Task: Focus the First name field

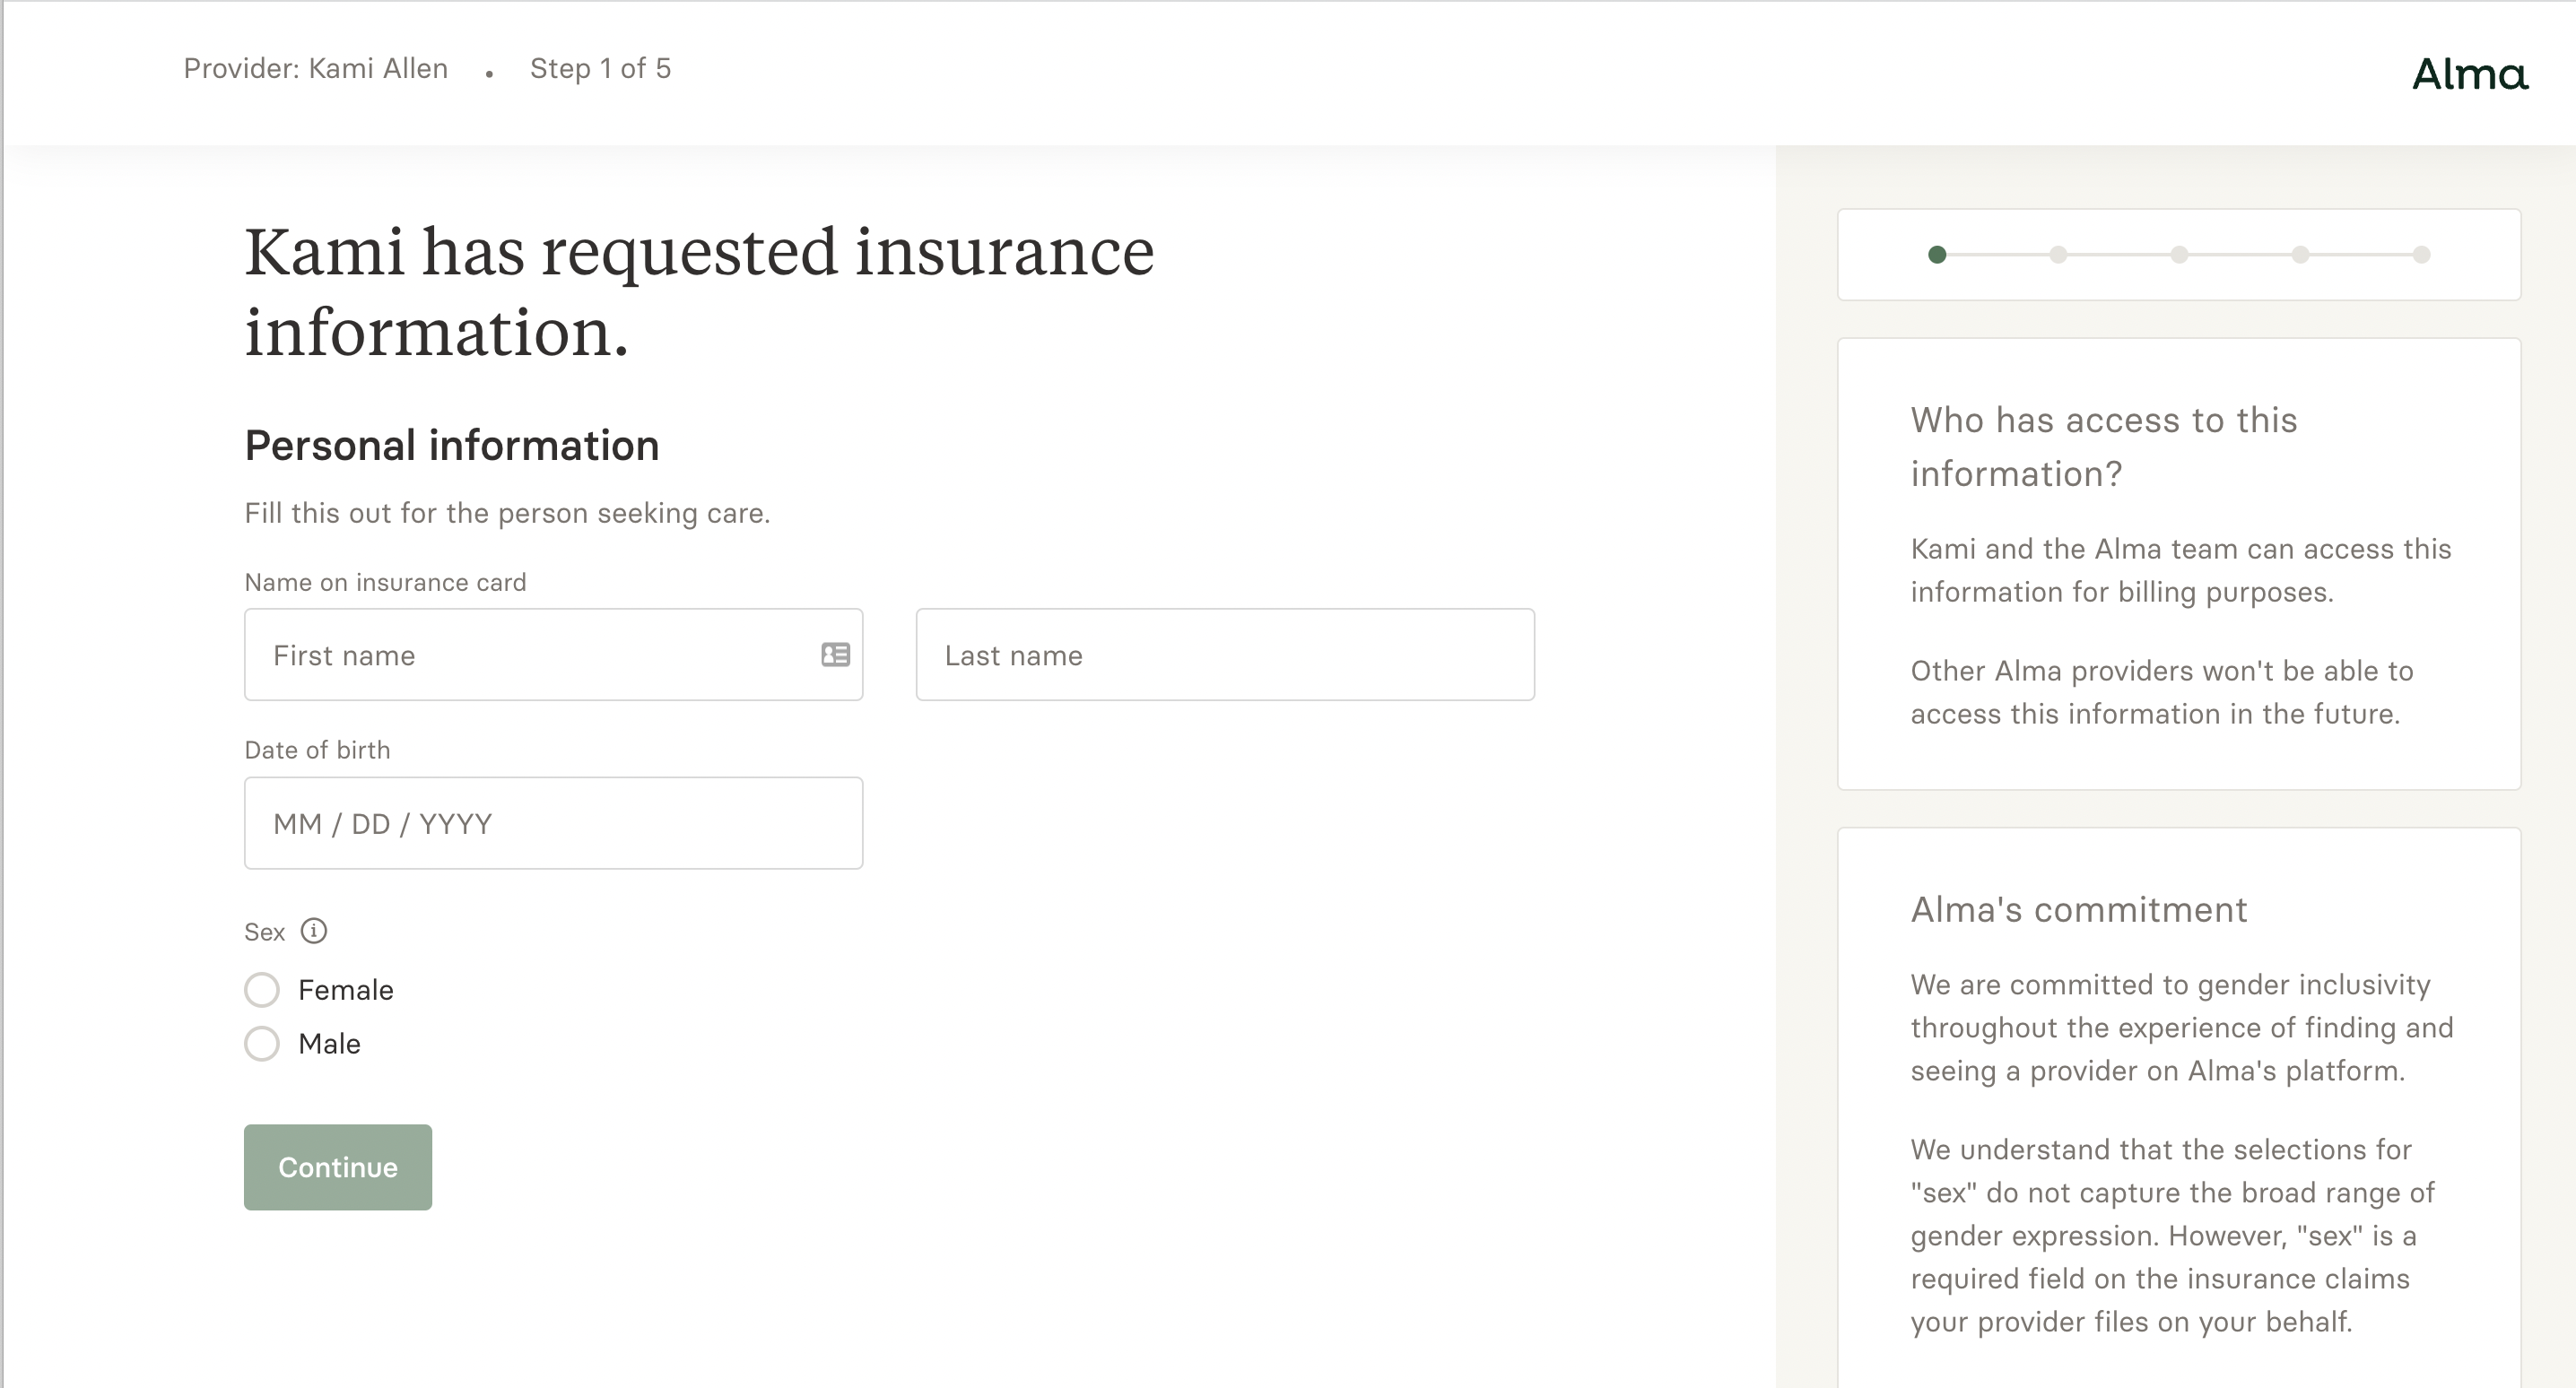Action: (554, 655)
